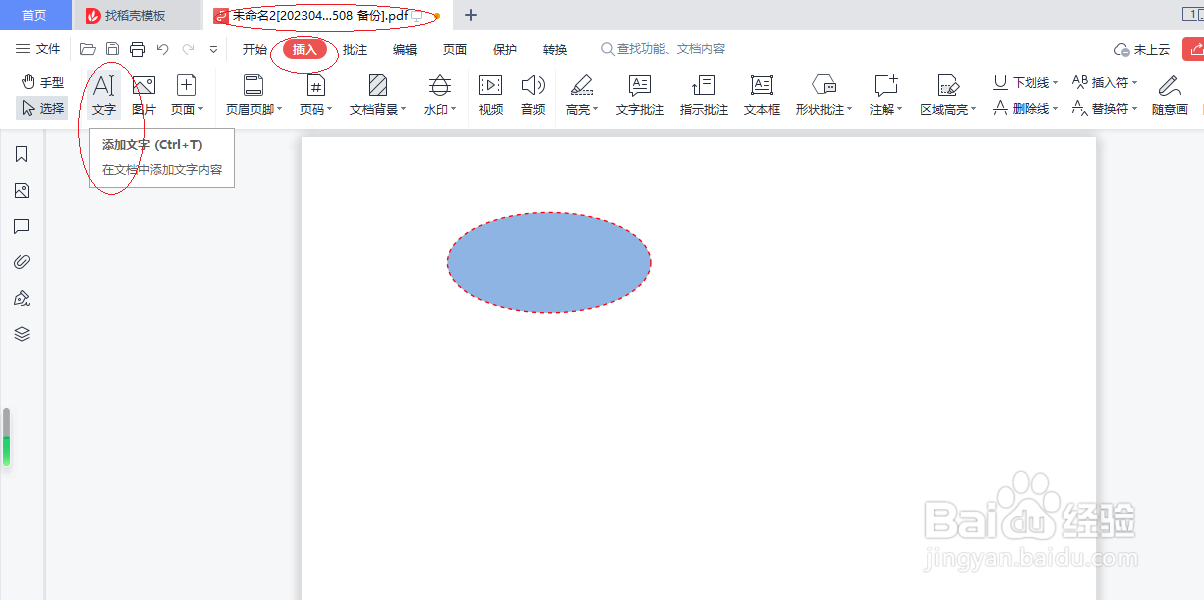Click the Not in Cloud (未上云) button
This screenshot has height=600, width=1204.
click(1142, 49)
